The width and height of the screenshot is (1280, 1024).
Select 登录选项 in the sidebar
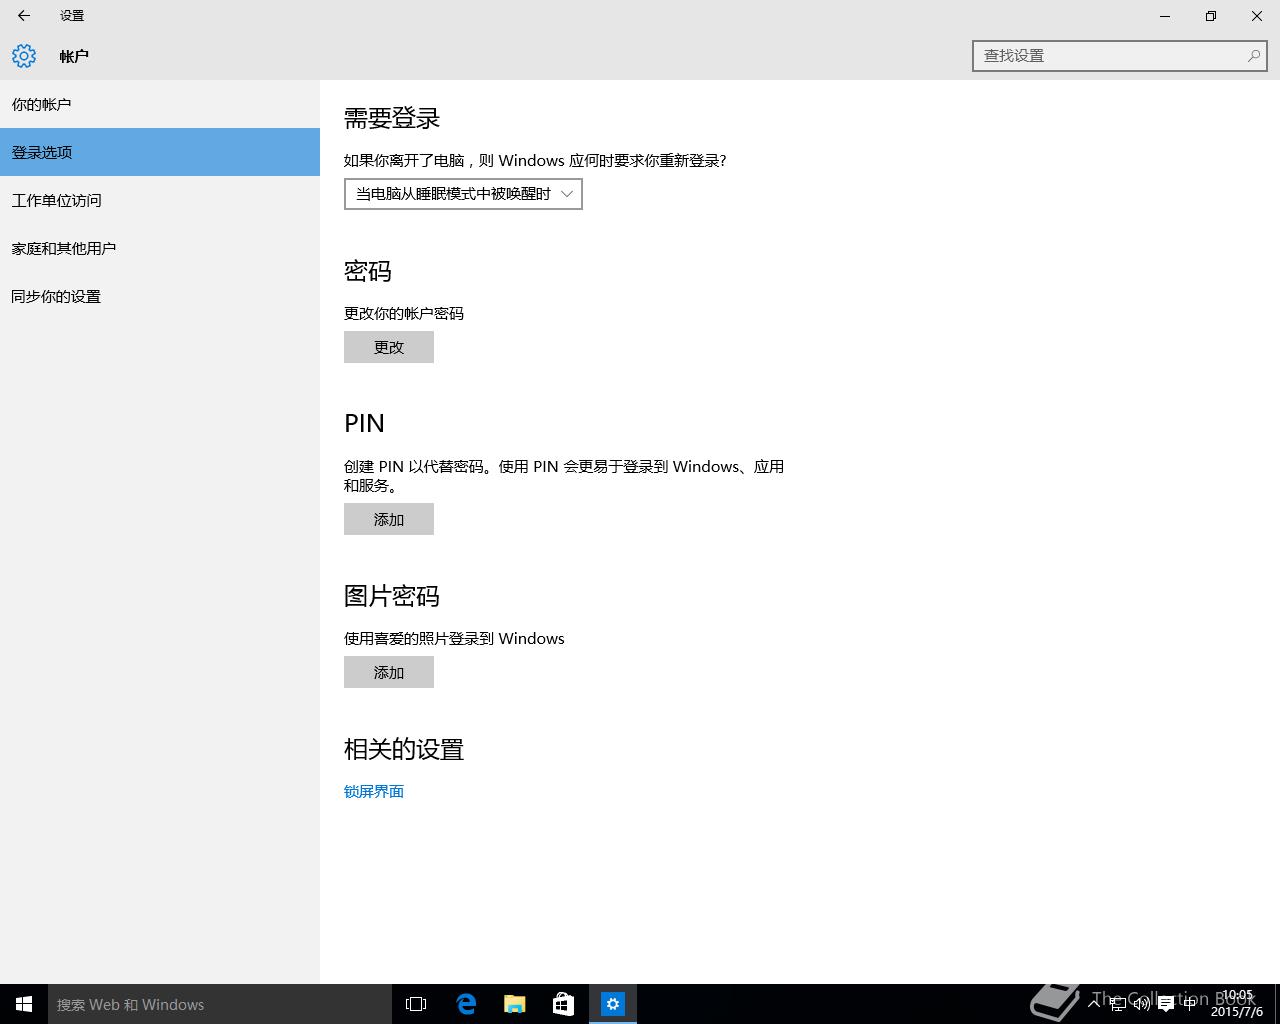pos(160,152)
